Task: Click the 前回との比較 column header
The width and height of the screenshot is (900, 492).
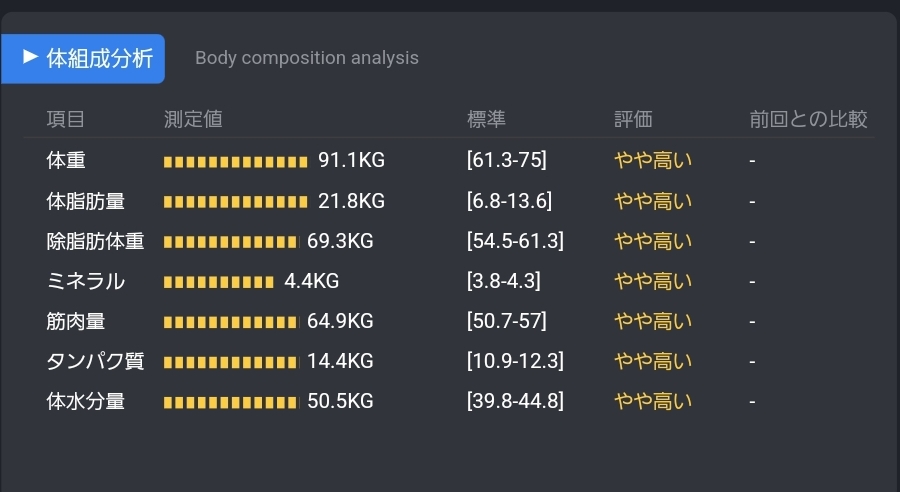Action: point(808,119)
